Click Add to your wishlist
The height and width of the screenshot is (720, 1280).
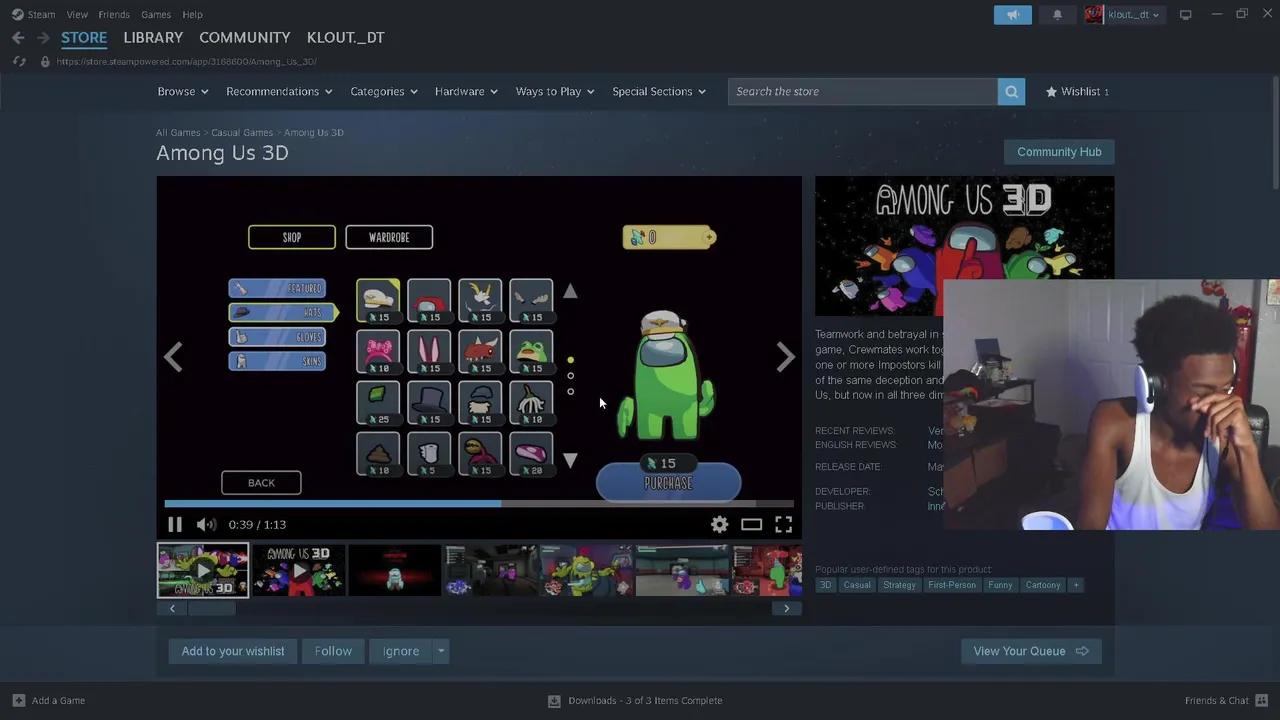pos(233,651)
